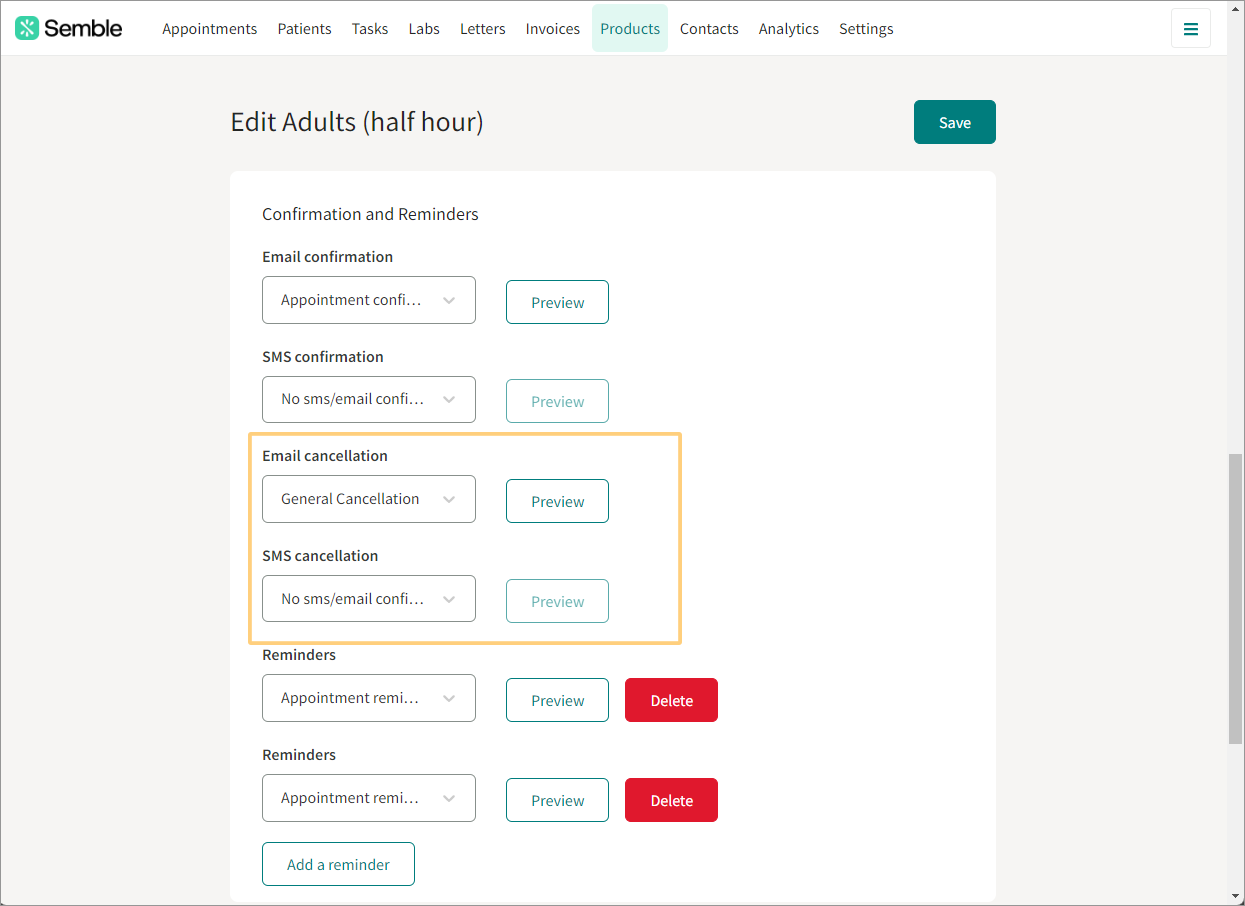Click the Add a reminder button
This screenshot has width=1245, height=906.
pos(338,864)
